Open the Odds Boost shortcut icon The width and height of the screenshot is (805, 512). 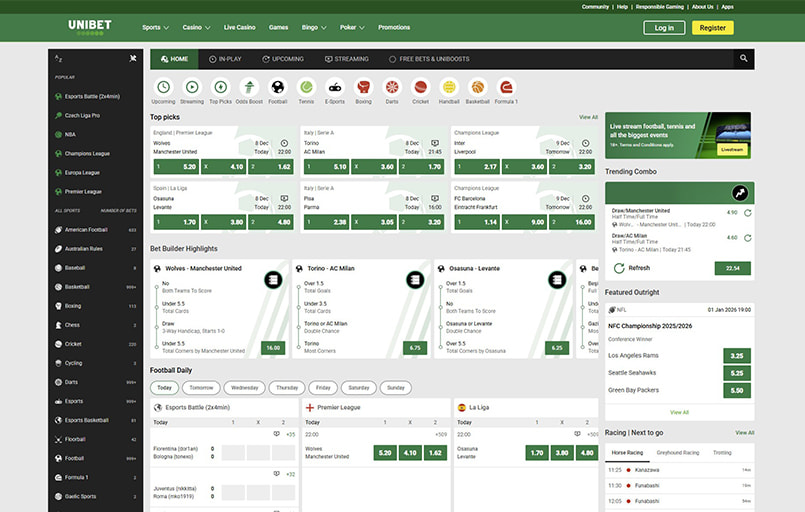coord(249,88)
